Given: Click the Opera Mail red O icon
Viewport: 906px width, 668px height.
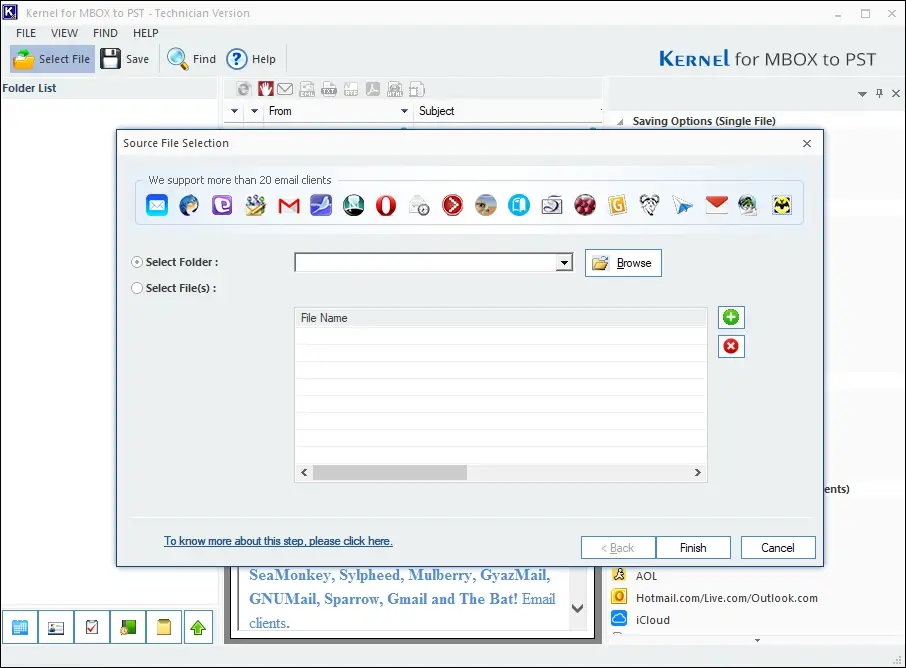Looking at the screenshot, I should click(386, 205).
